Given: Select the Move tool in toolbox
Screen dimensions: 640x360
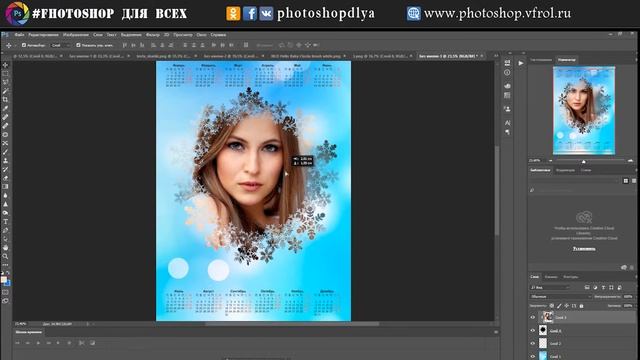Looking at the screenshot, I should pyautogui.click(x=5, y=65).
